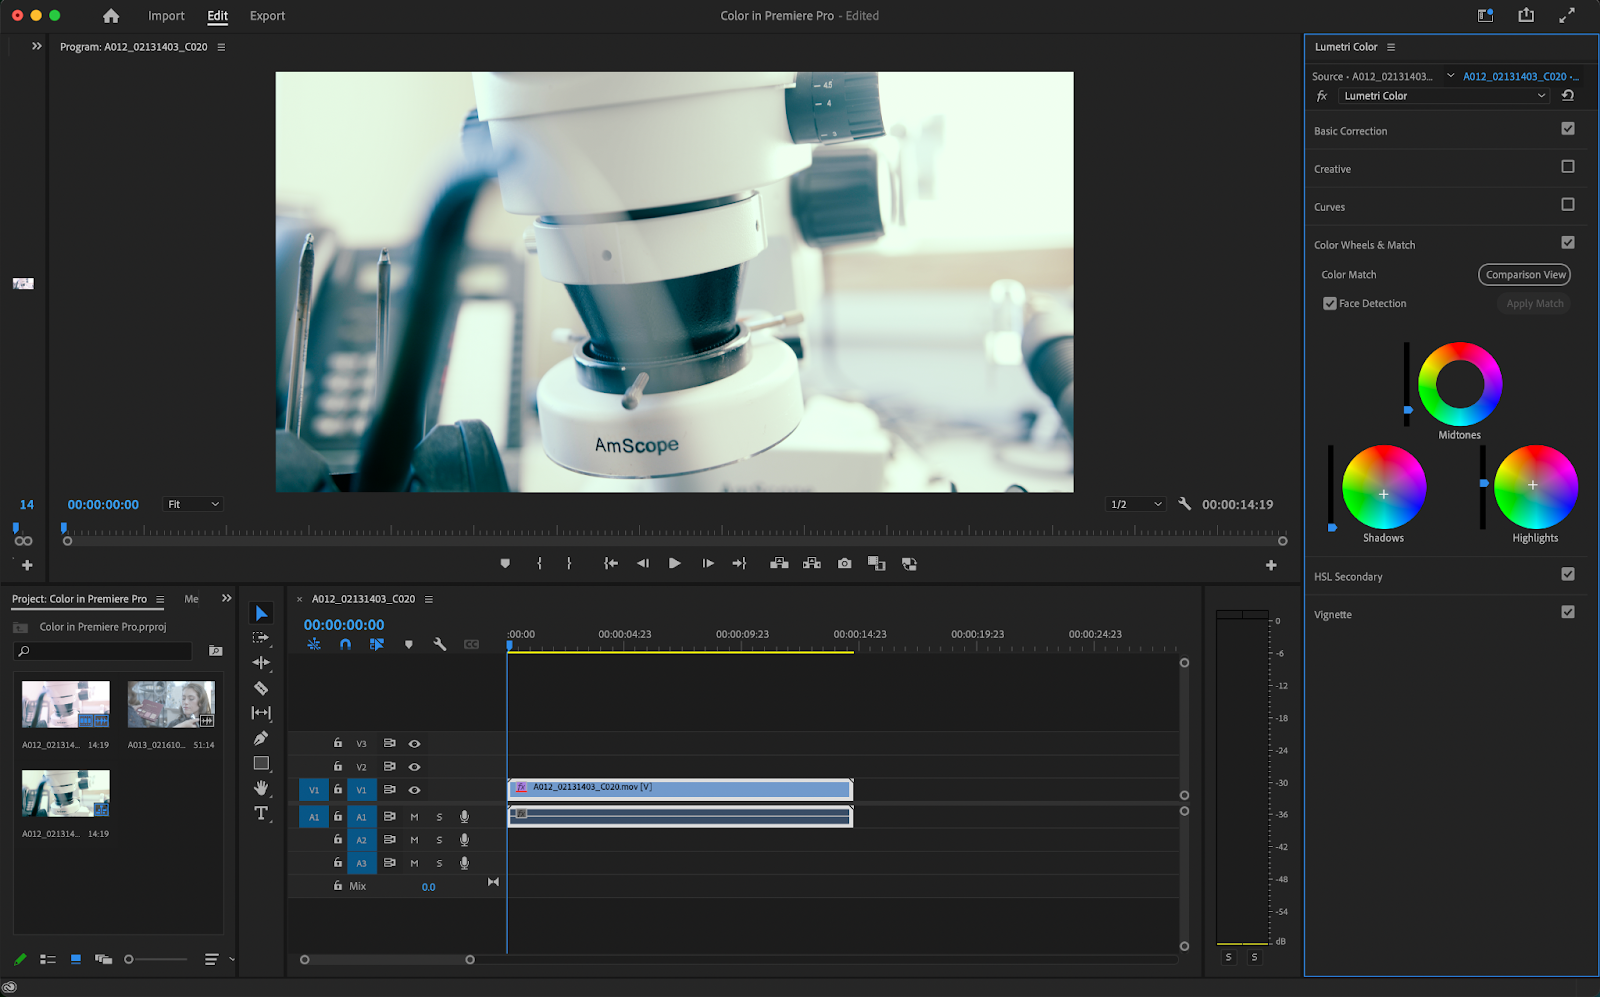Play the program monitor video

click(x=675, y=564)
